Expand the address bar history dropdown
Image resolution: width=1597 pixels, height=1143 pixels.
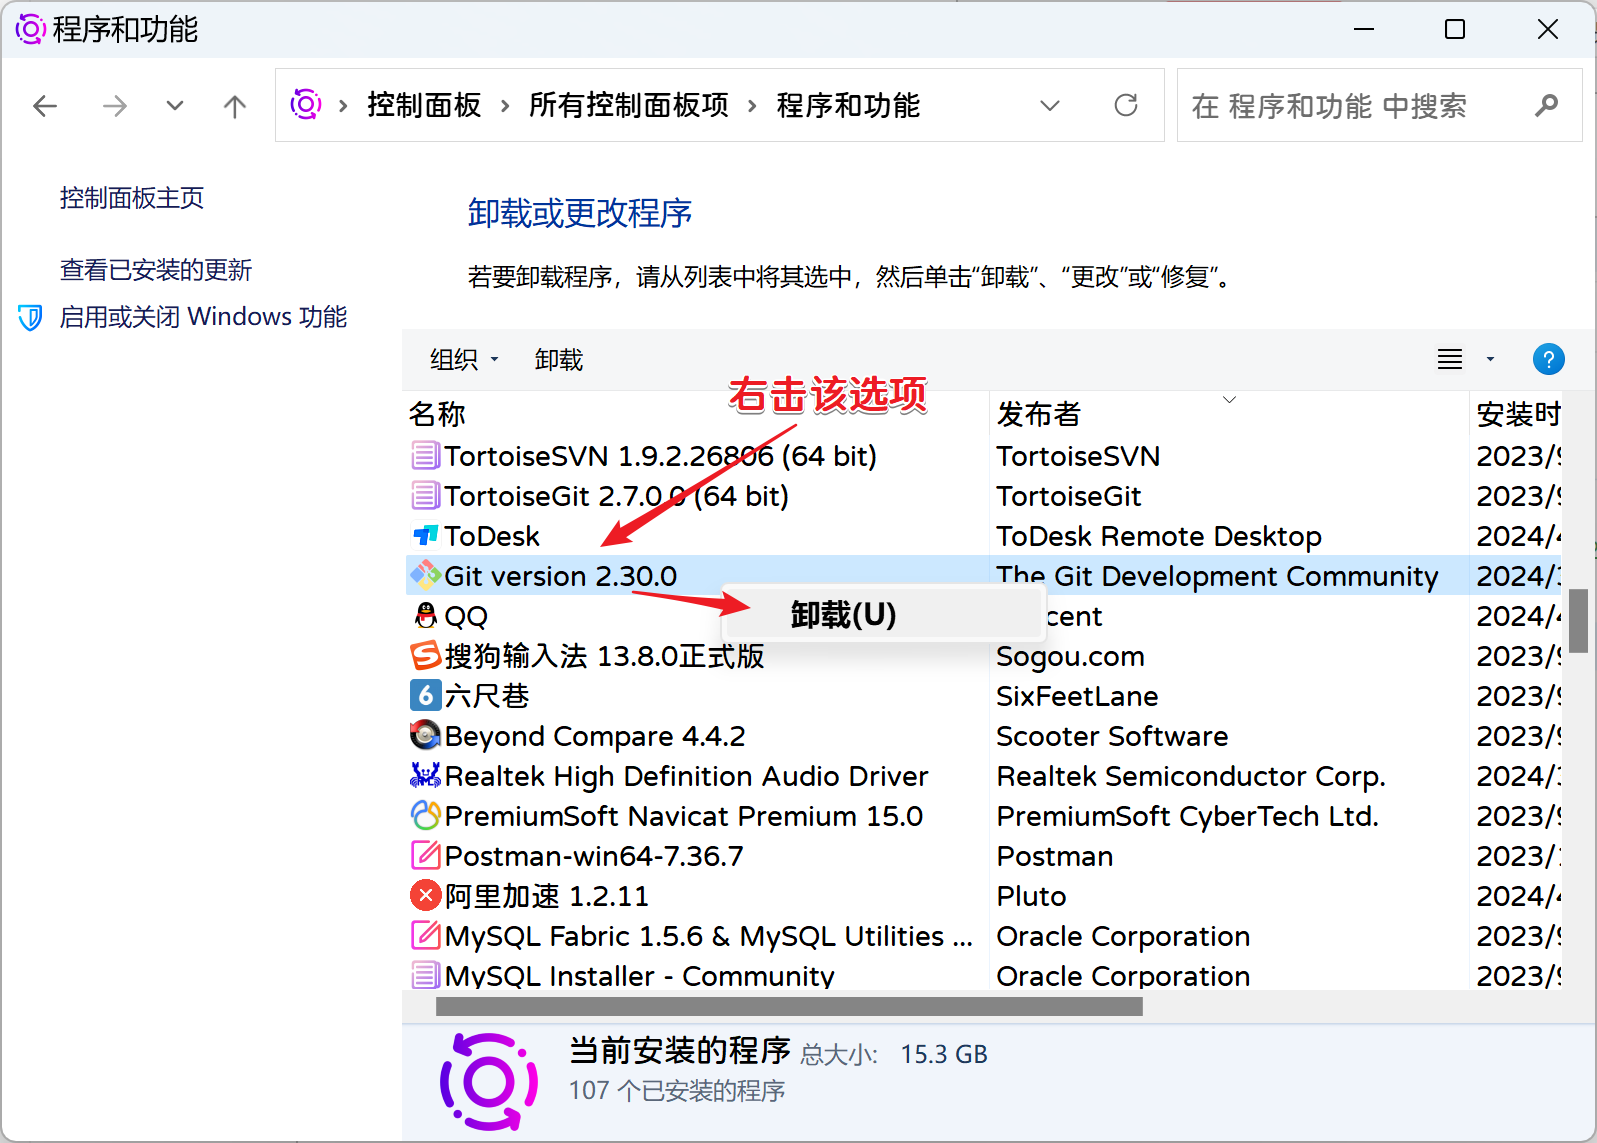(x=1050, y=105)
